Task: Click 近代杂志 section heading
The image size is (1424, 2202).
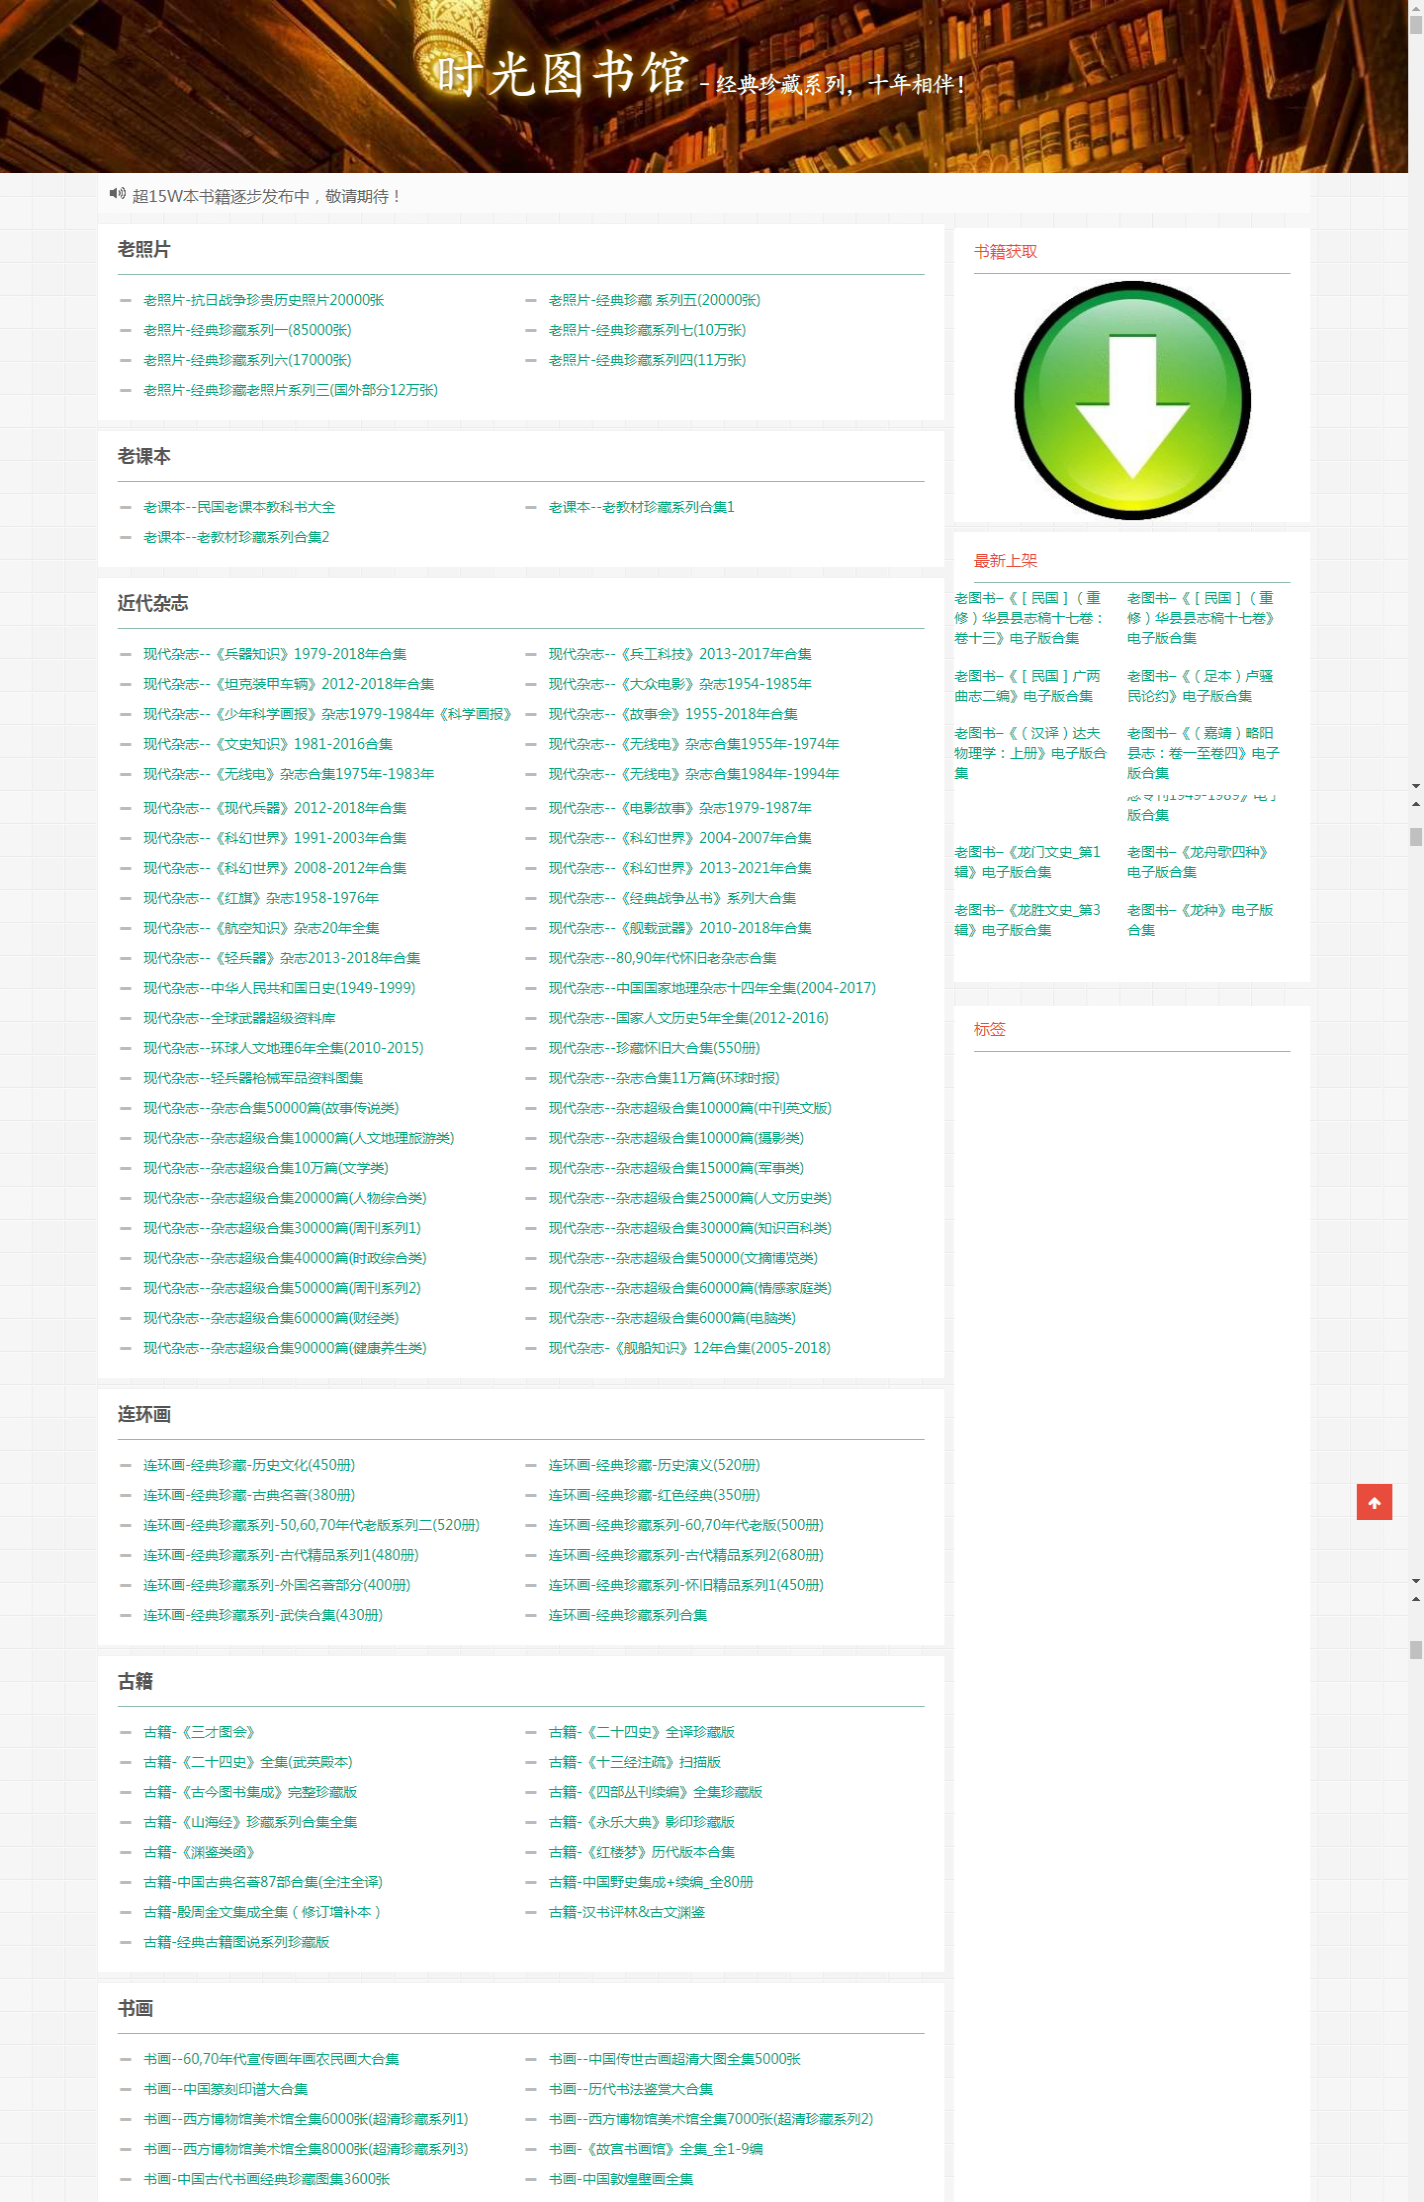Action: coord(153,603)
